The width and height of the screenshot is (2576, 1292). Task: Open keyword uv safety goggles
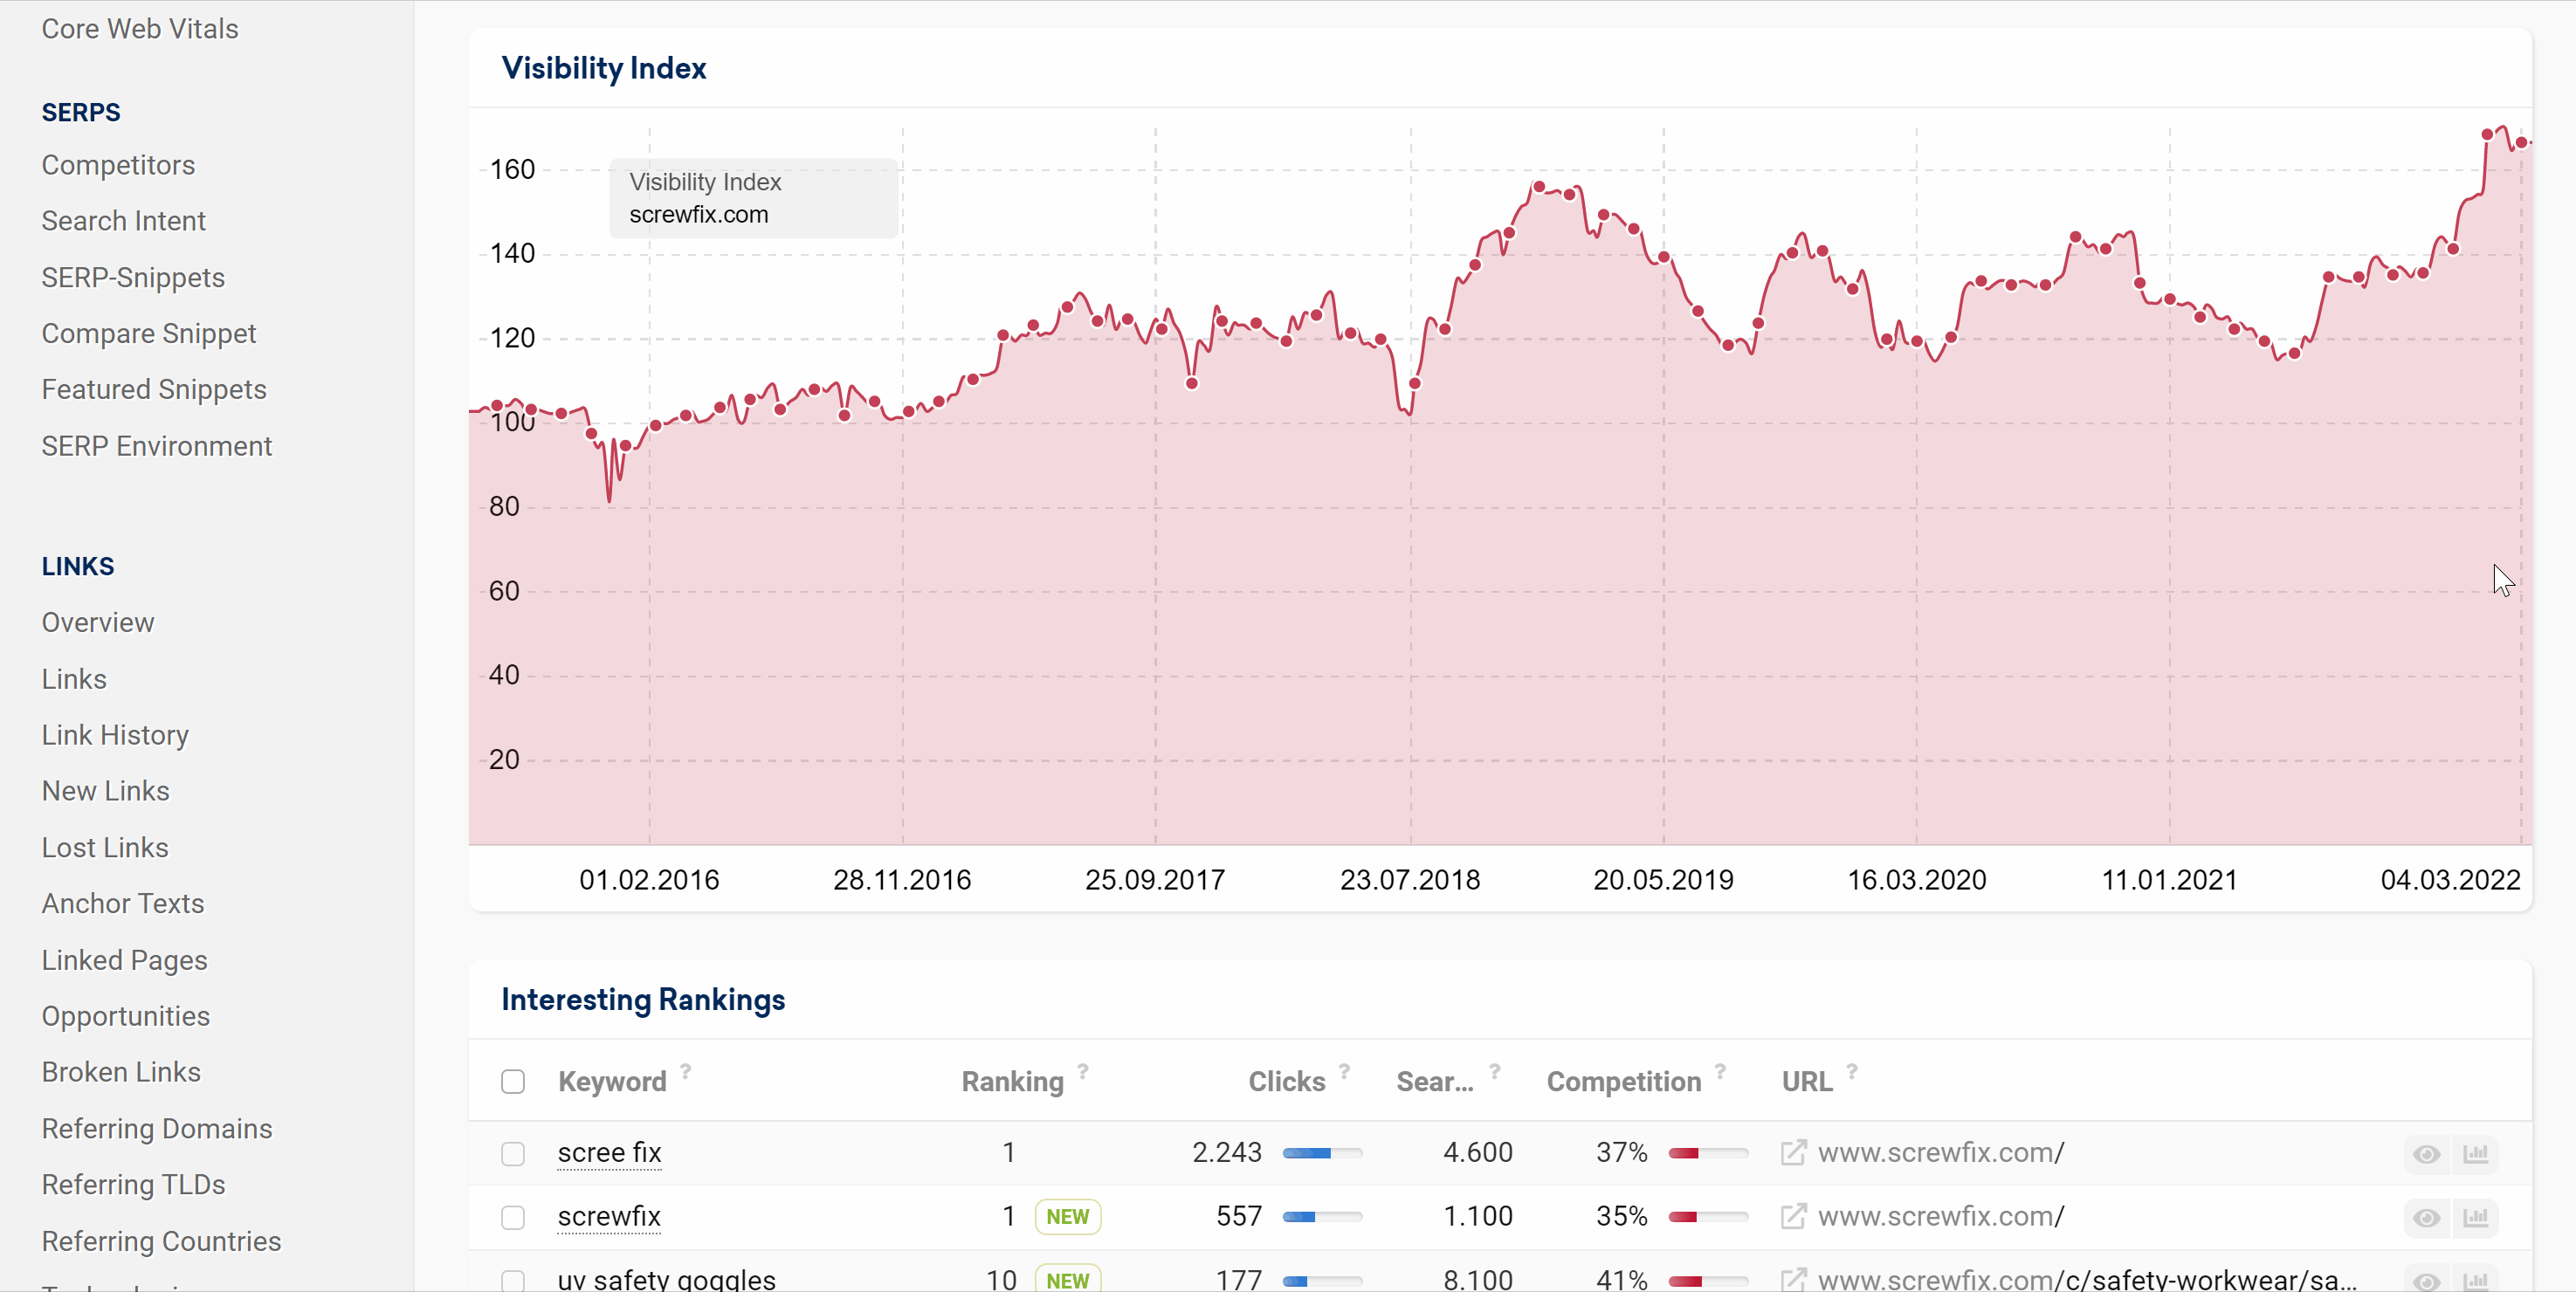tap(667, 1280)
